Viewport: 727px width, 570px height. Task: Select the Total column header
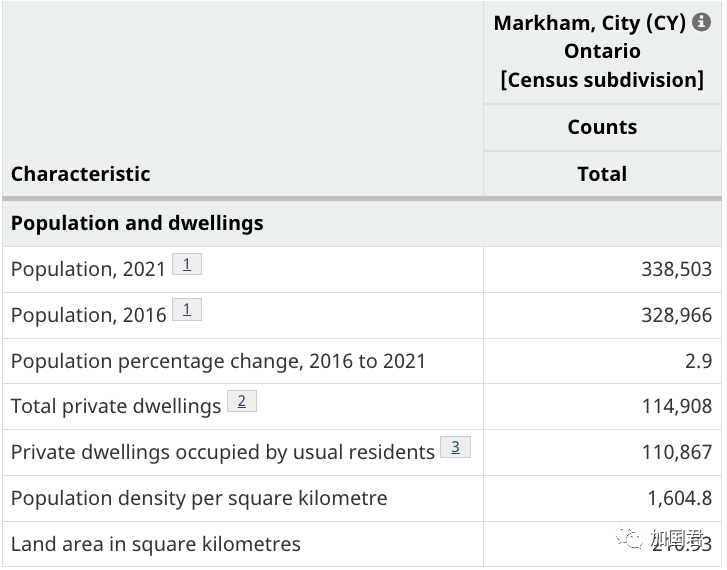[602, 174]
